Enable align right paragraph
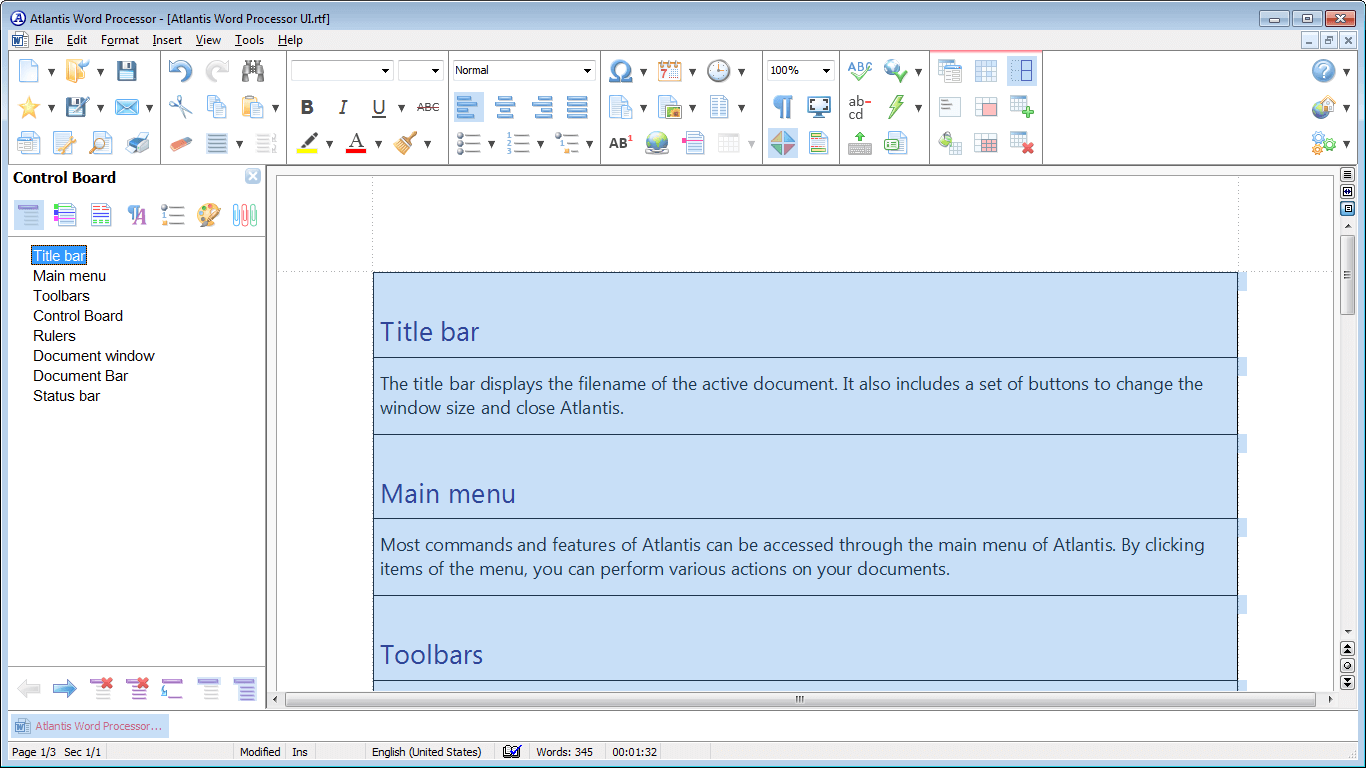 541,107
